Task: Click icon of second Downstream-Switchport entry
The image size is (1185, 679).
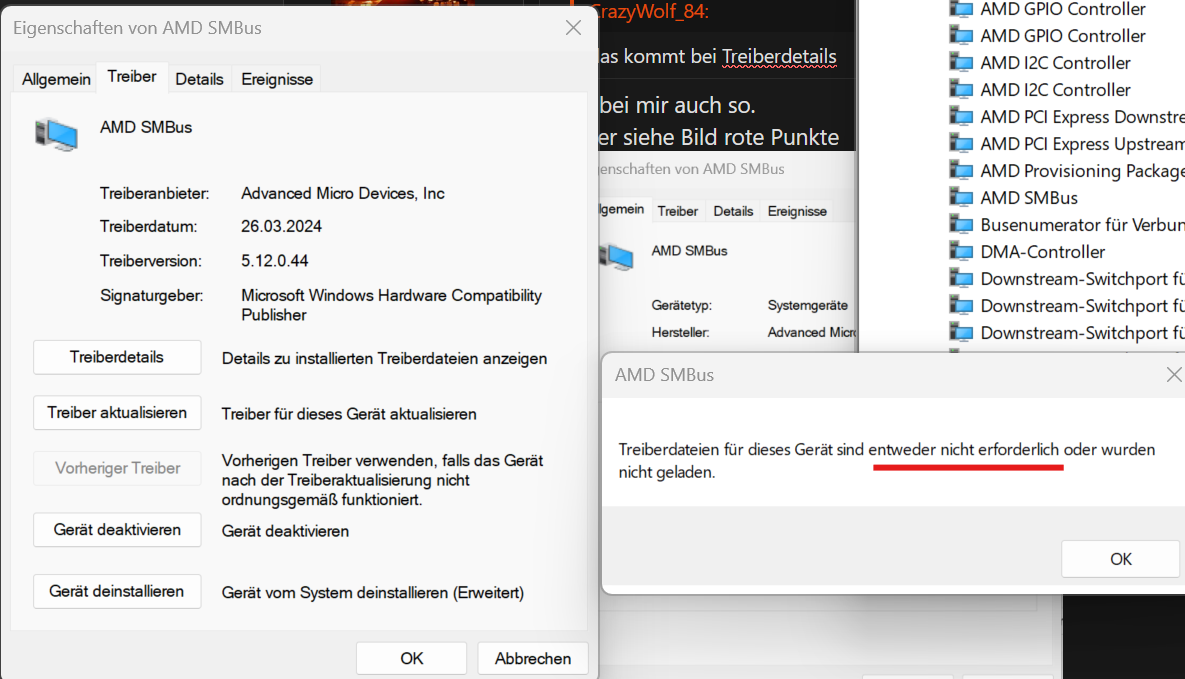Action: 961,306
